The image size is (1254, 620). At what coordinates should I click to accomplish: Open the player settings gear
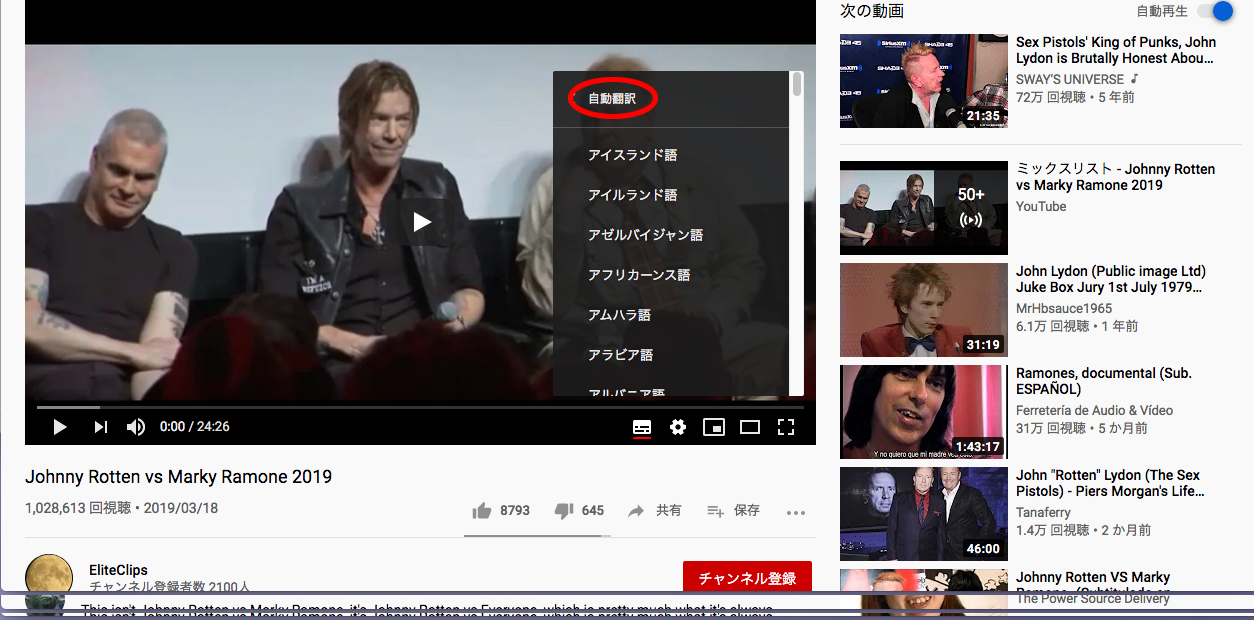pos(678,427)
